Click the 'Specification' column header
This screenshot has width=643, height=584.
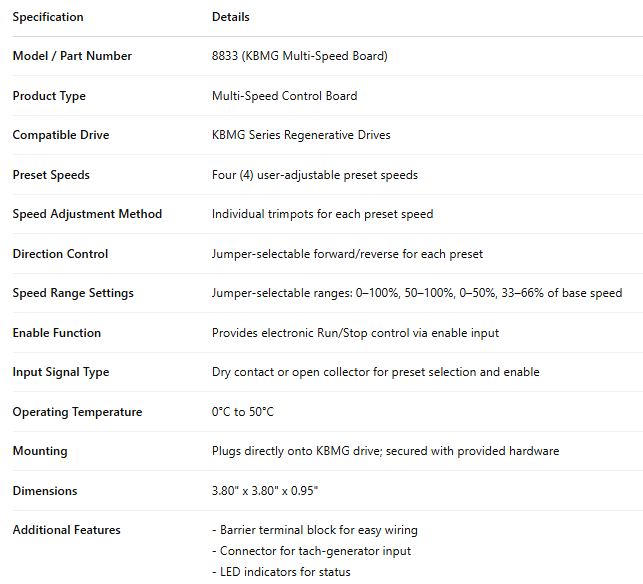(48, 17)
